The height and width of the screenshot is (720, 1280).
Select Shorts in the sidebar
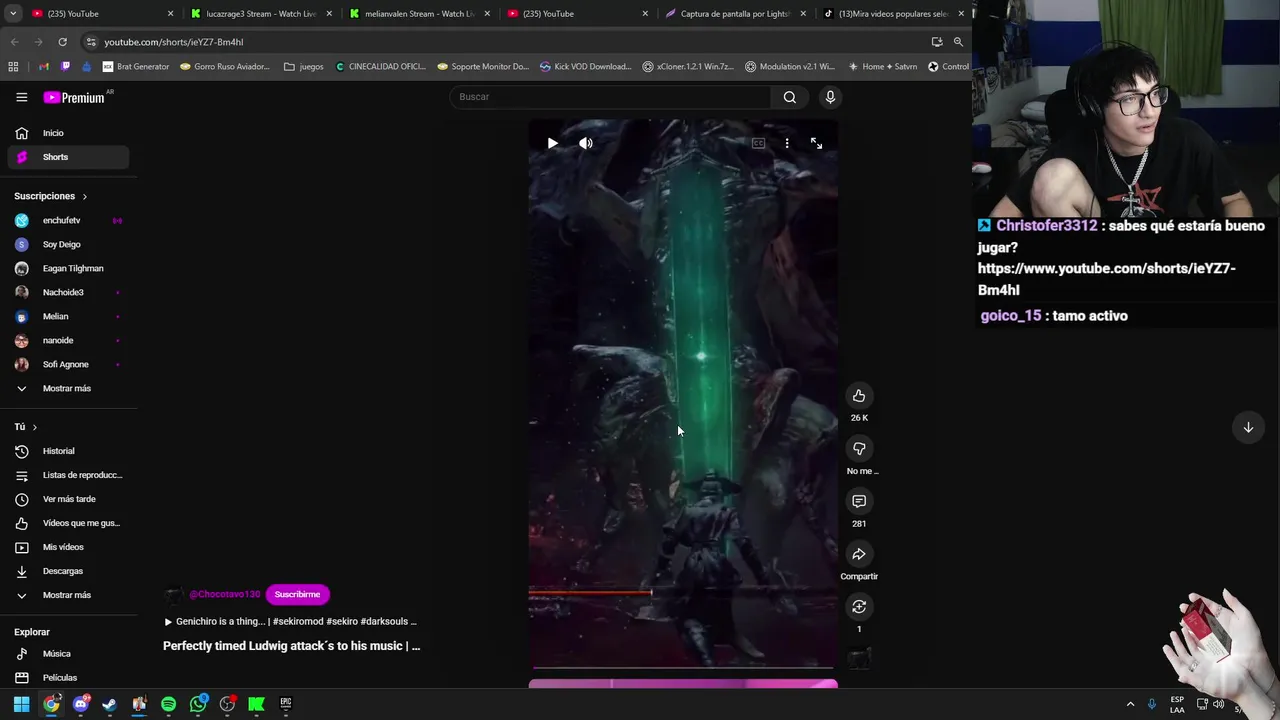click(x=68, y=157)
